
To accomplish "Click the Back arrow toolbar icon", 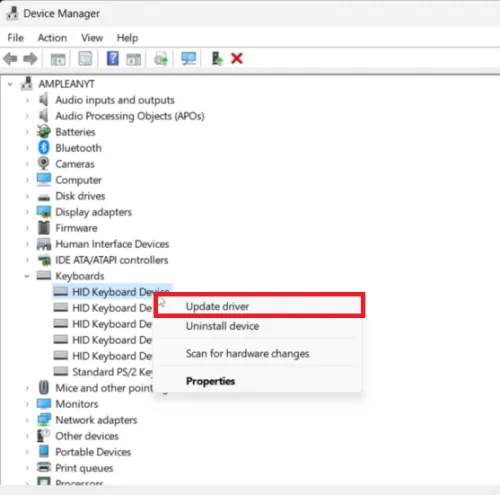I will pyautogui.click(x=10, y=59).
